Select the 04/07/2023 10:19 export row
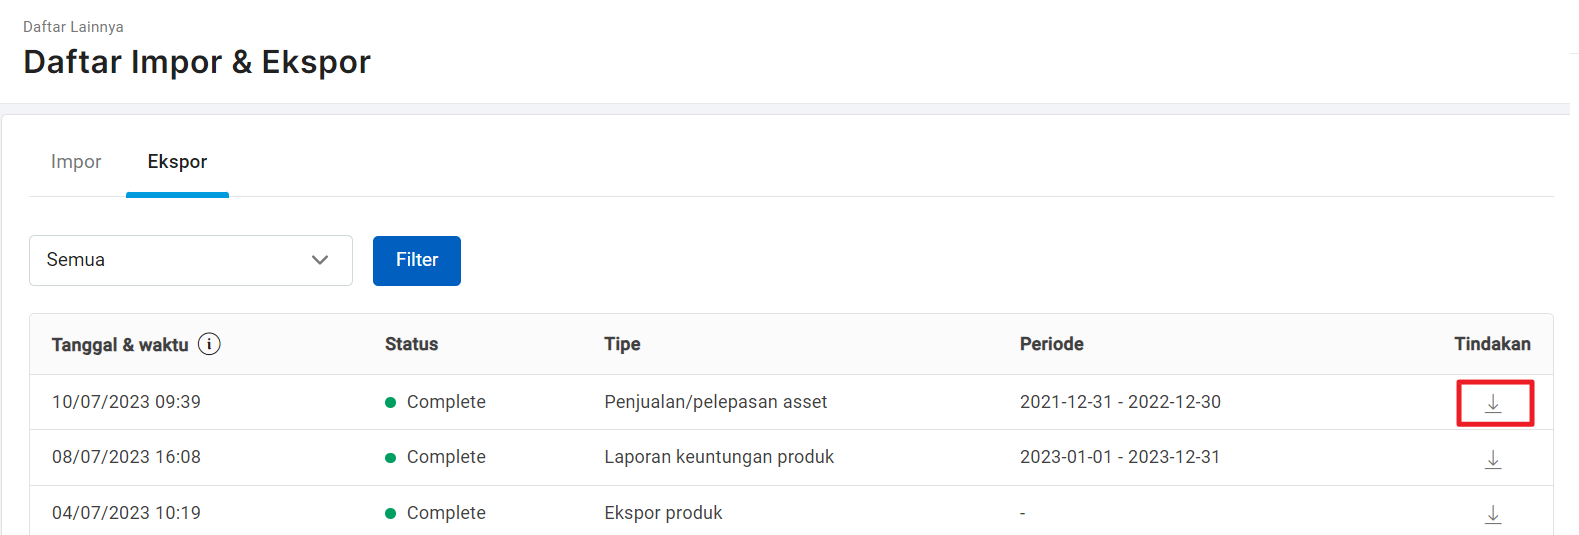The height and width of the screenshot is (535, 1579). point(126,513)
